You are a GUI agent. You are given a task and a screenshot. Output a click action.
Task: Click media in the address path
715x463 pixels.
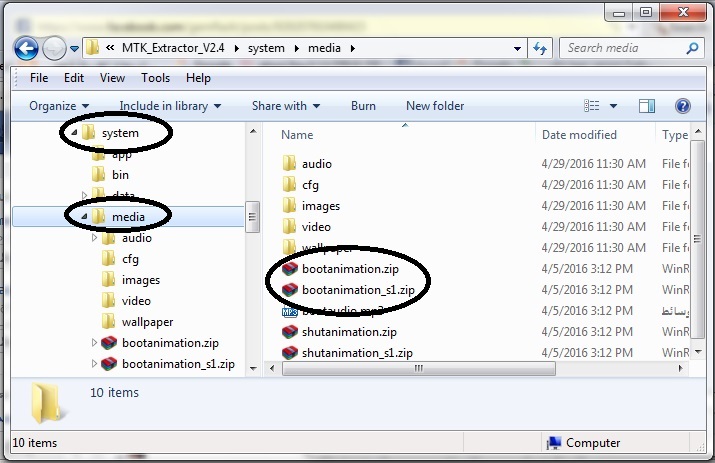[x=324, y=48]
